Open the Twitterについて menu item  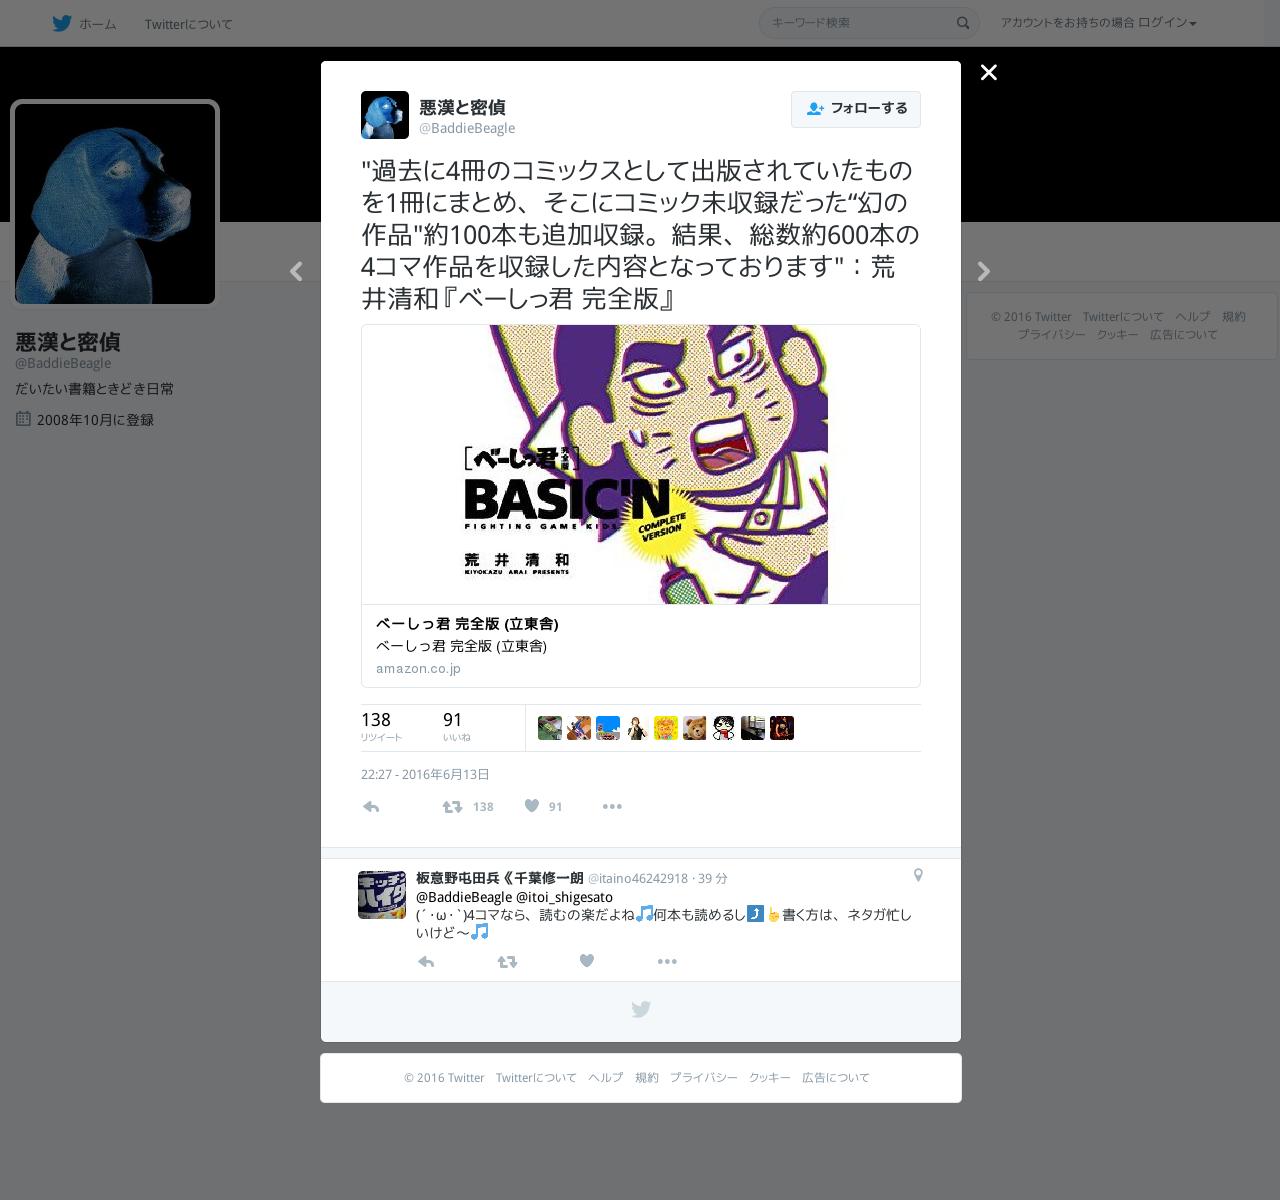[188, 24]
